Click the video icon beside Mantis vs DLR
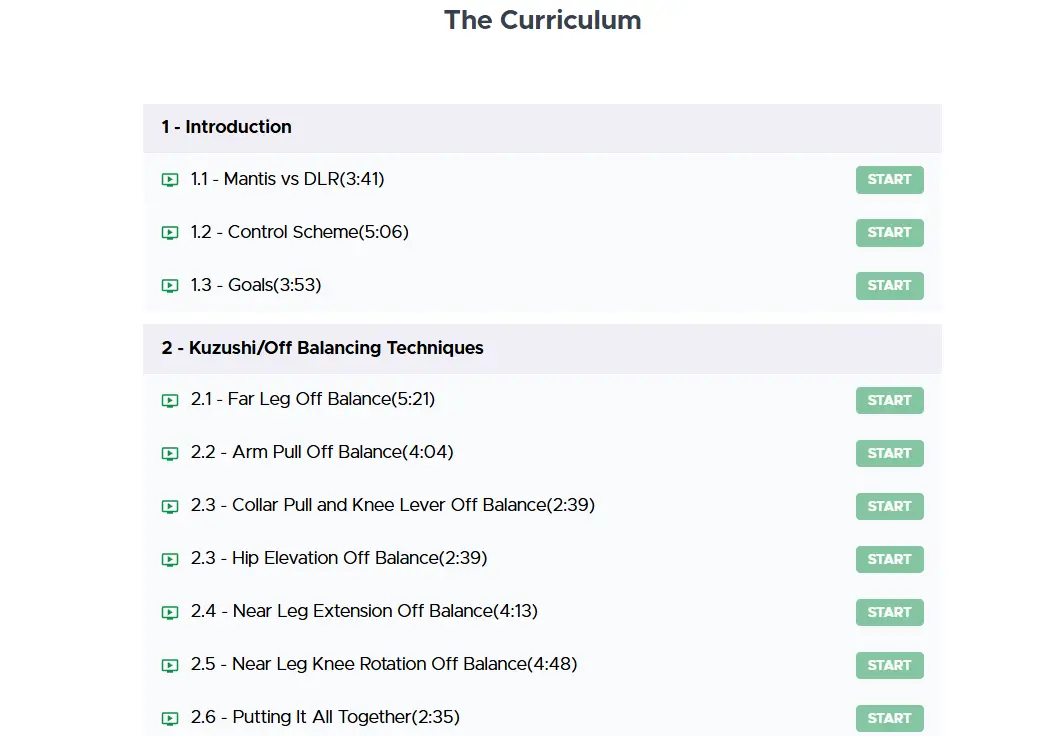 click(x=170, y=180)
